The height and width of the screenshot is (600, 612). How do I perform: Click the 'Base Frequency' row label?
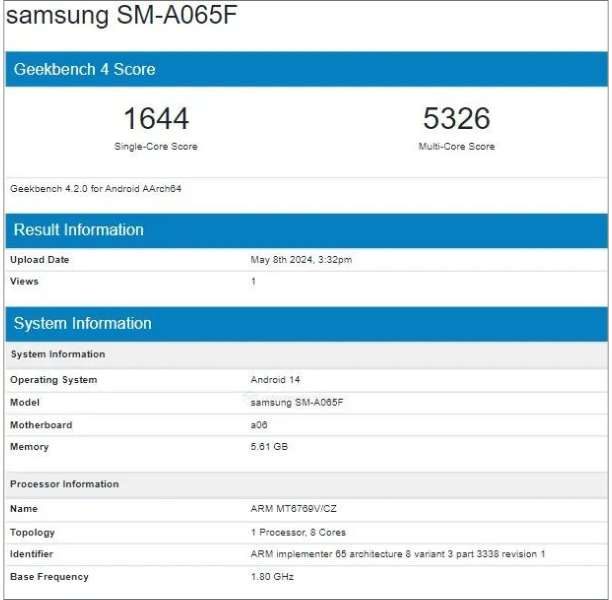tap(49, 577)
